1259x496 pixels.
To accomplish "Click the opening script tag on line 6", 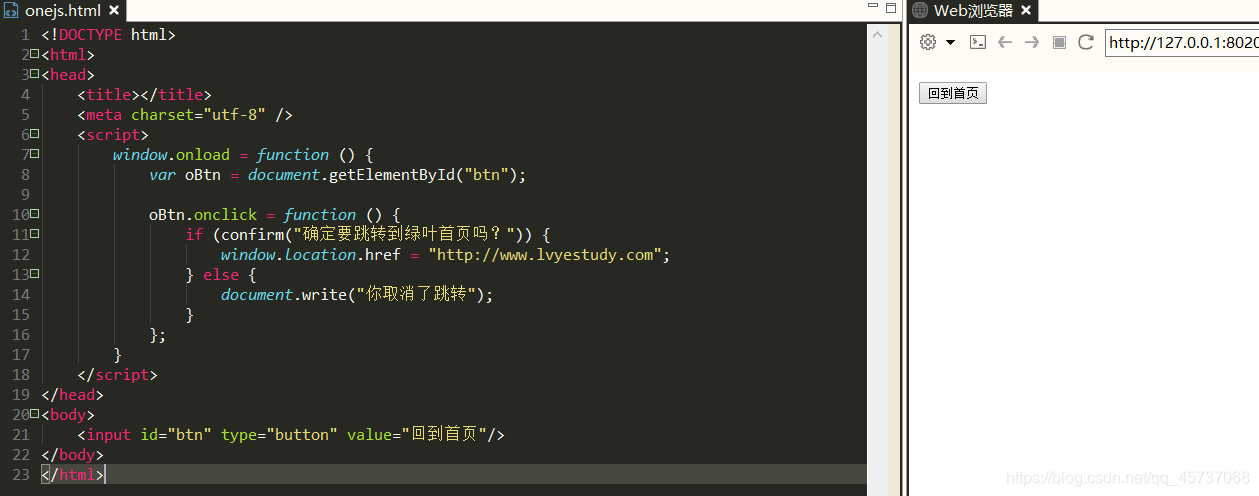I will click(113, 134).
